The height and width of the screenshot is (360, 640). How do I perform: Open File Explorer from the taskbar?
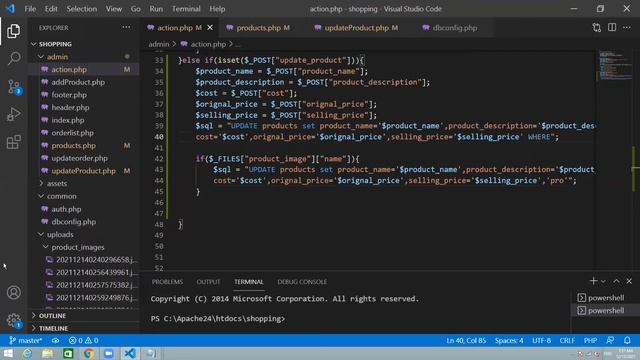(x=48, y=353)
